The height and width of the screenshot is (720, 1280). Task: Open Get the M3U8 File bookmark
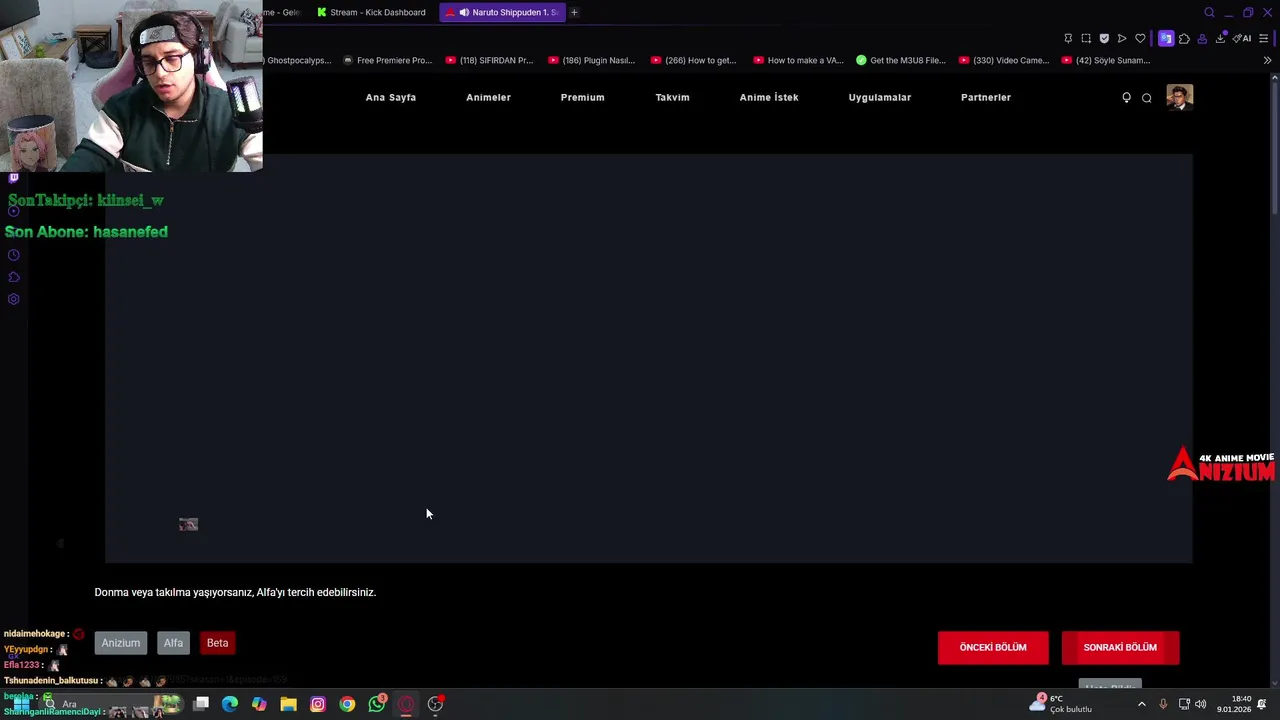[x=900, y=60]
